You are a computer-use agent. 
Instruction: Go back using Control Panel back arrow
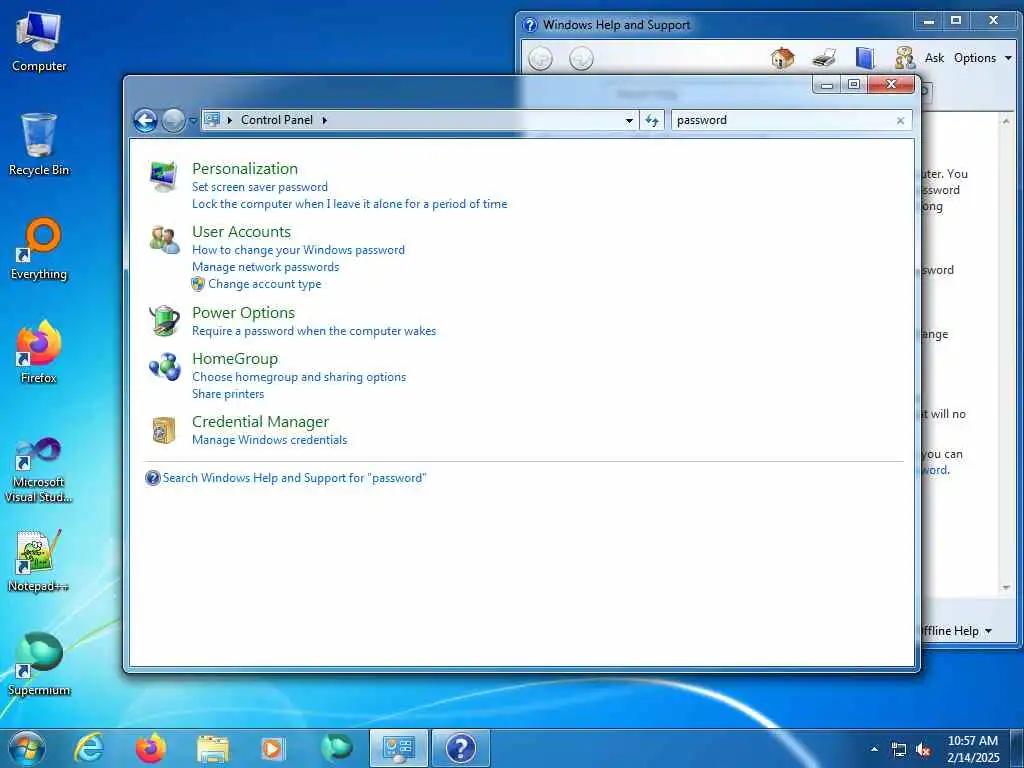[x=145, y=120]
